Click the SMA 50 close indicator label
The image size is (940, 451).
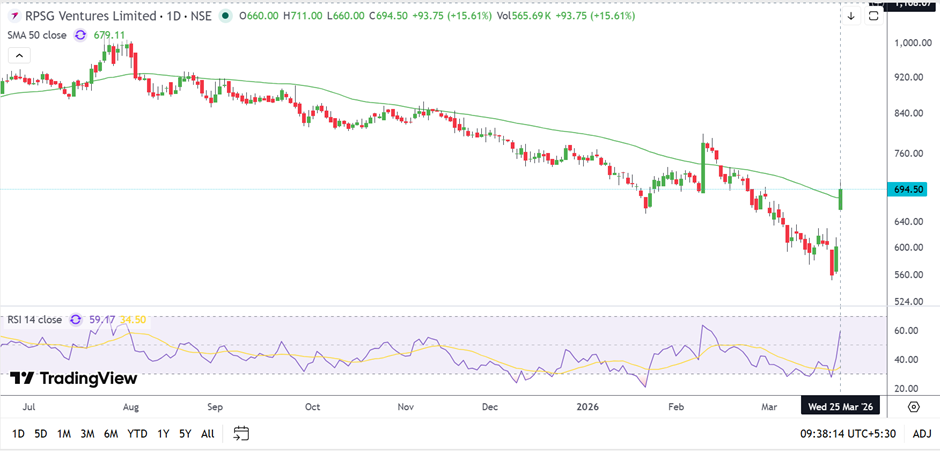[x=35, y=35]
